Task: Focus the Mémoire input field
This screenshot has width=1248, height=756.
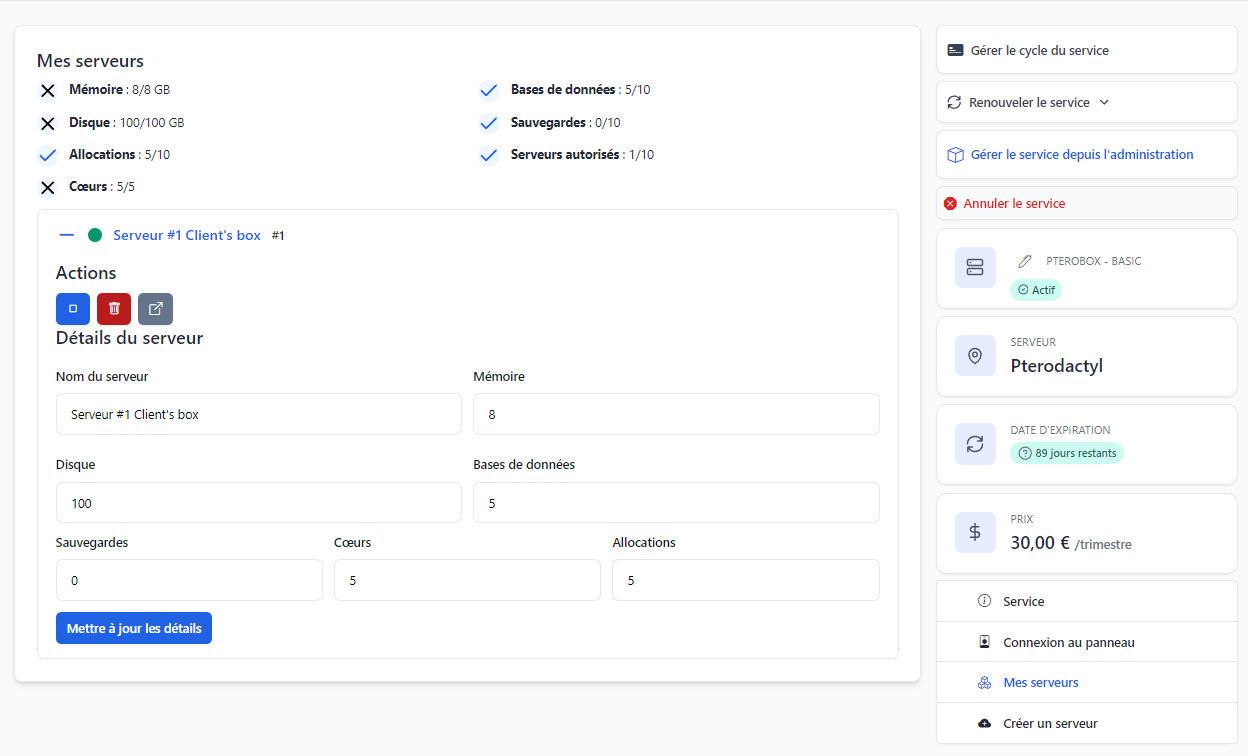Action: pos(676,414)
